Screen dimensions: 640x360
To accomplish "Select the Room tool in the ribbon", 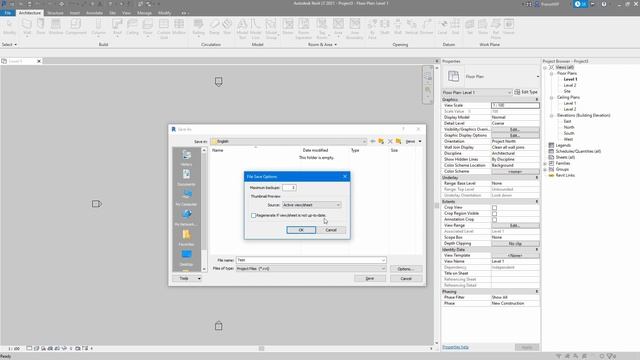I will click(288, 27).
